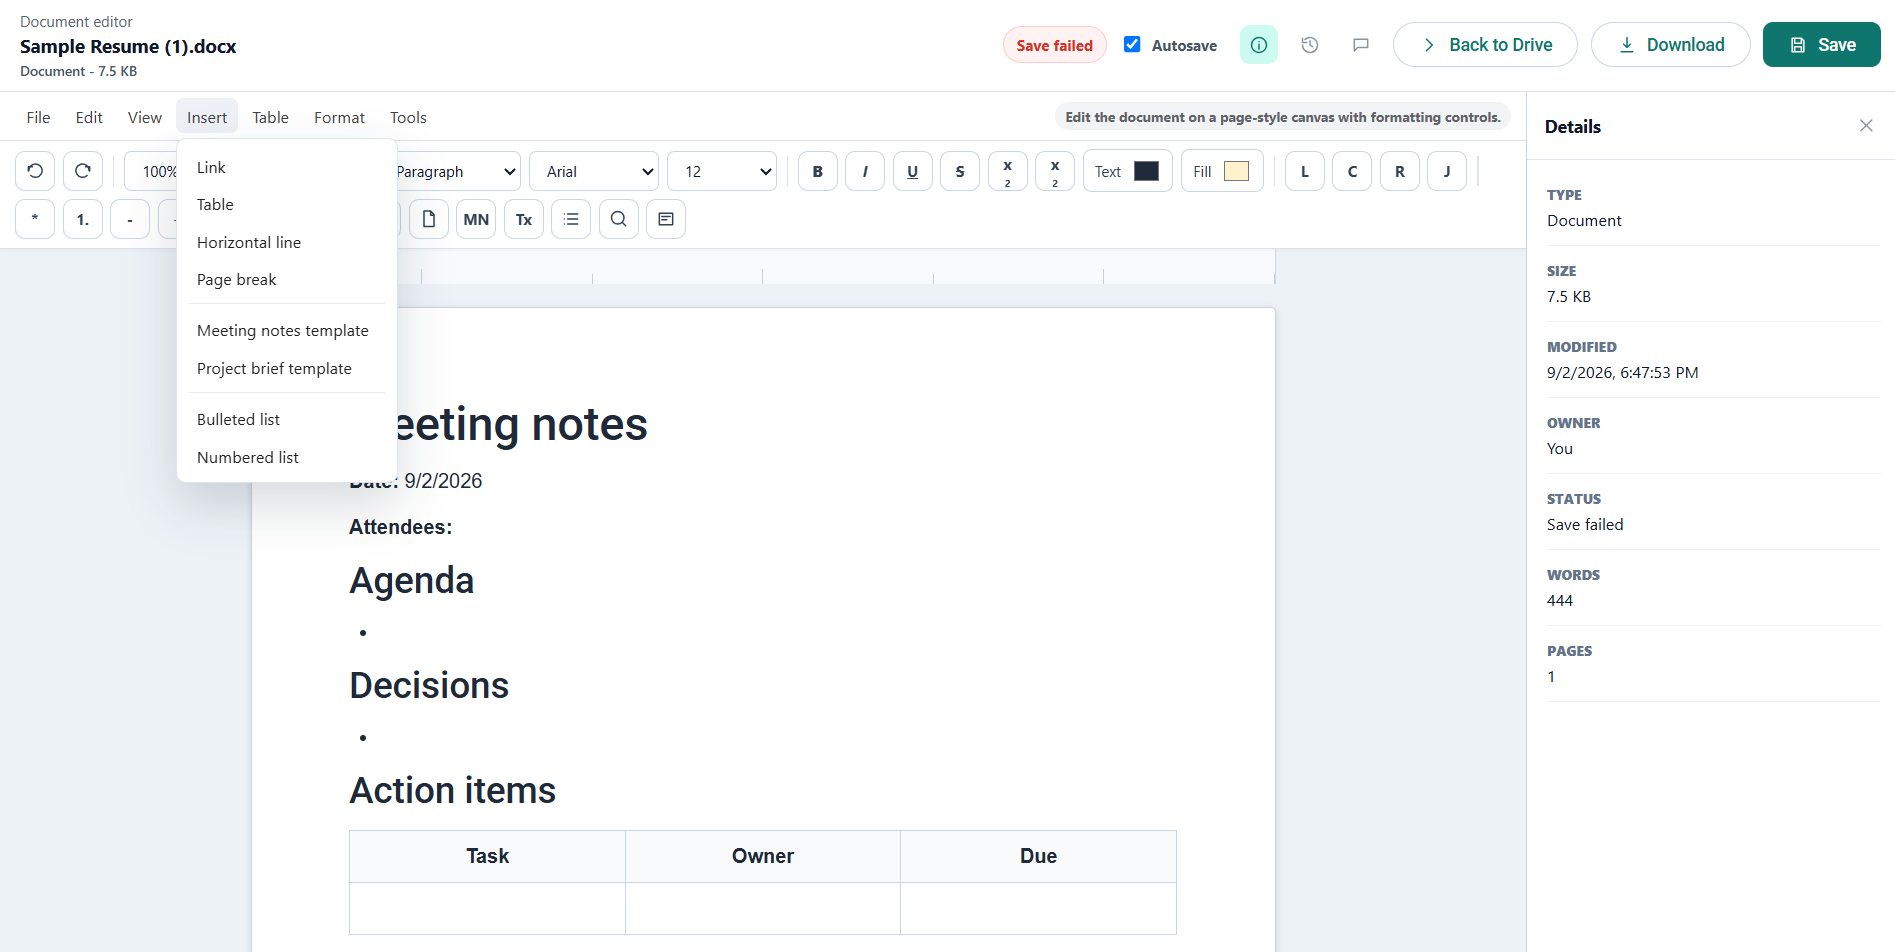Open the View menu

point(145,117)
